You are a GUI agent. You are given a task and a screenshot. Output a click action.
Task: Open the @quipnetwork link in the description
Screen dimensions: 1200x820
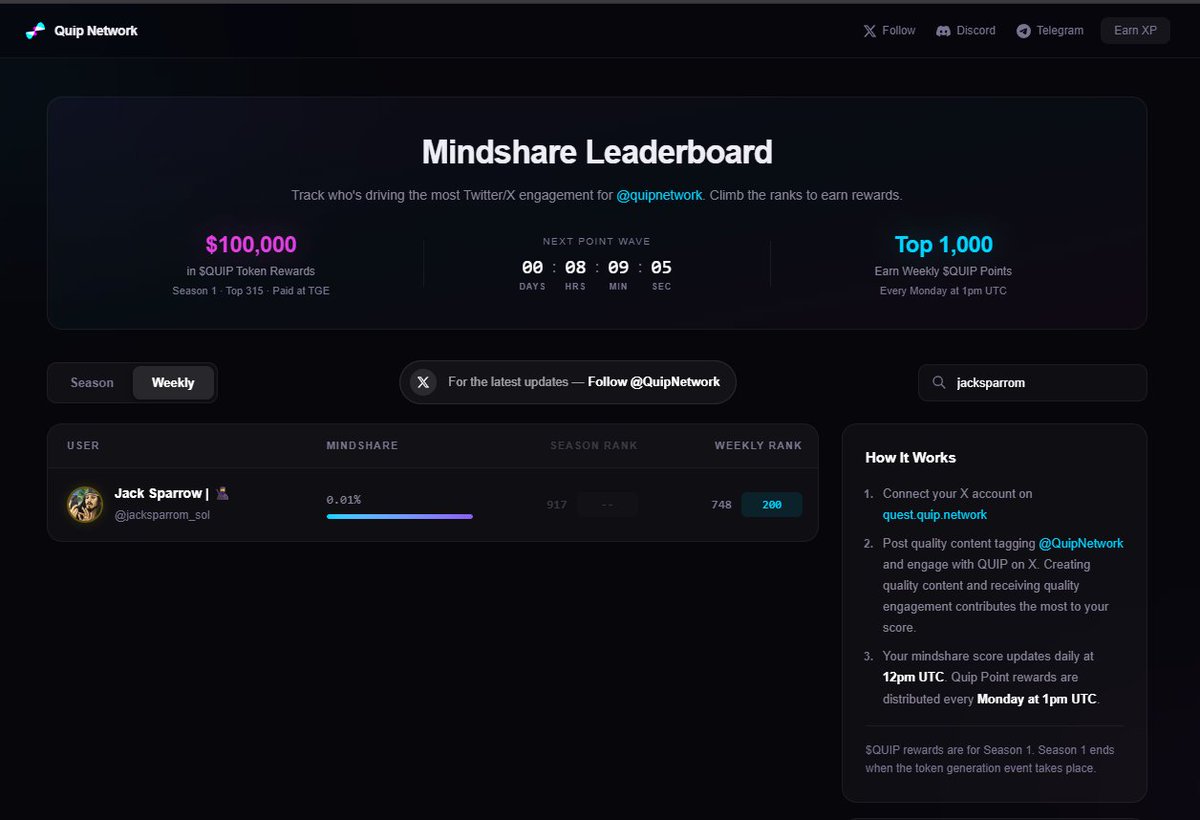pos(659,195)
